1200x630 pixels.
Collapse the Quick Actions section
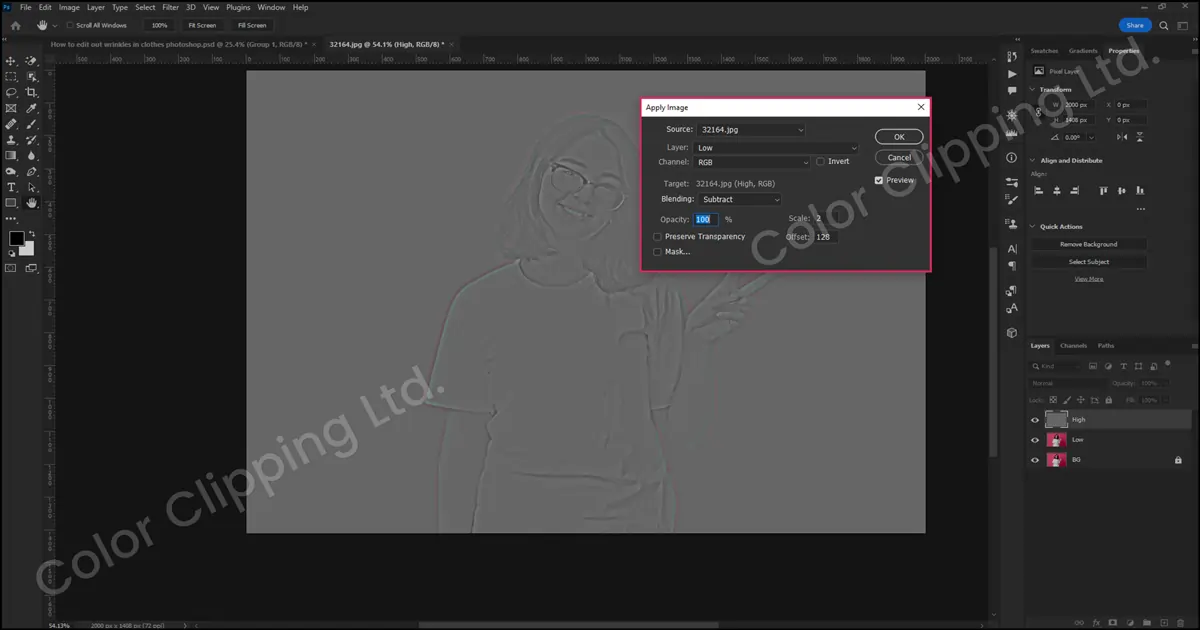(x=1032, y=227)
